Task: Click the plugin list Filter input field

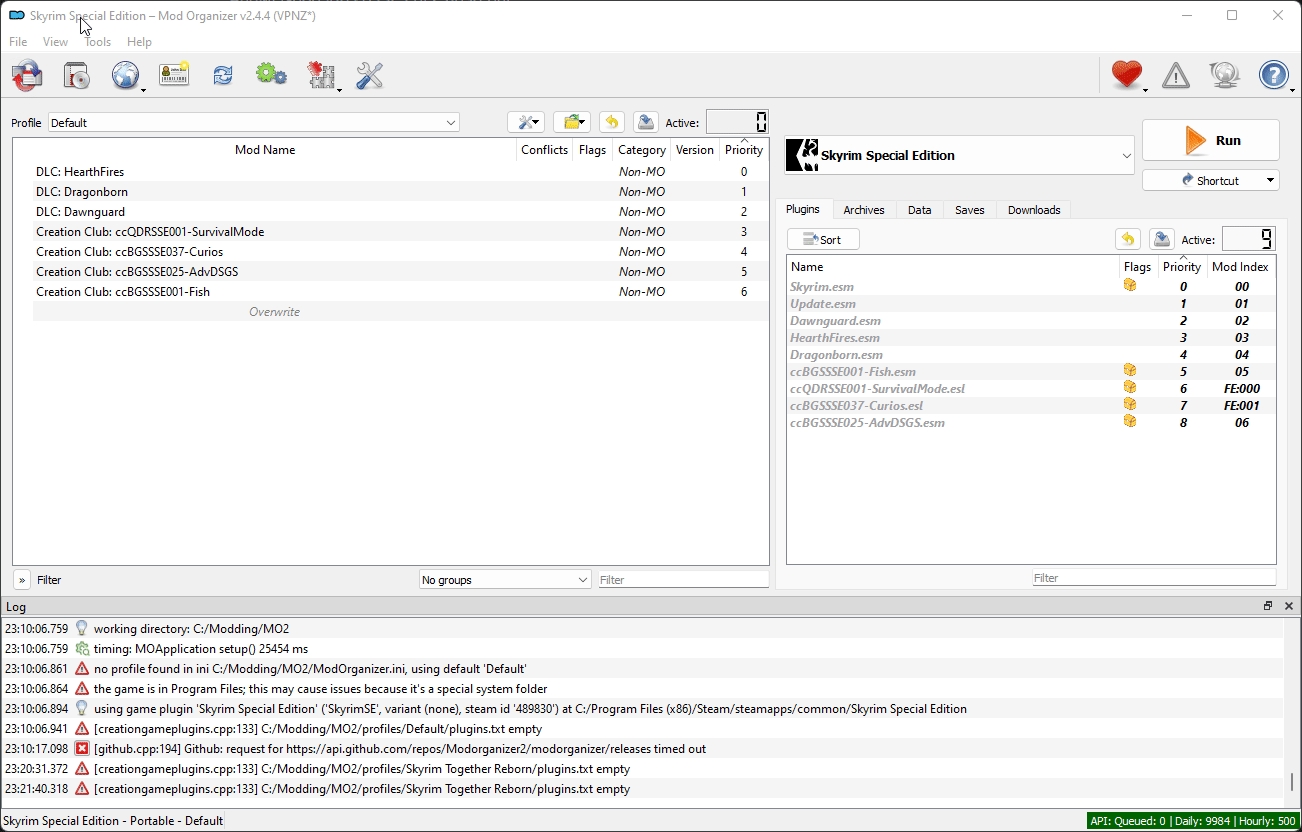Action: 1154,578
